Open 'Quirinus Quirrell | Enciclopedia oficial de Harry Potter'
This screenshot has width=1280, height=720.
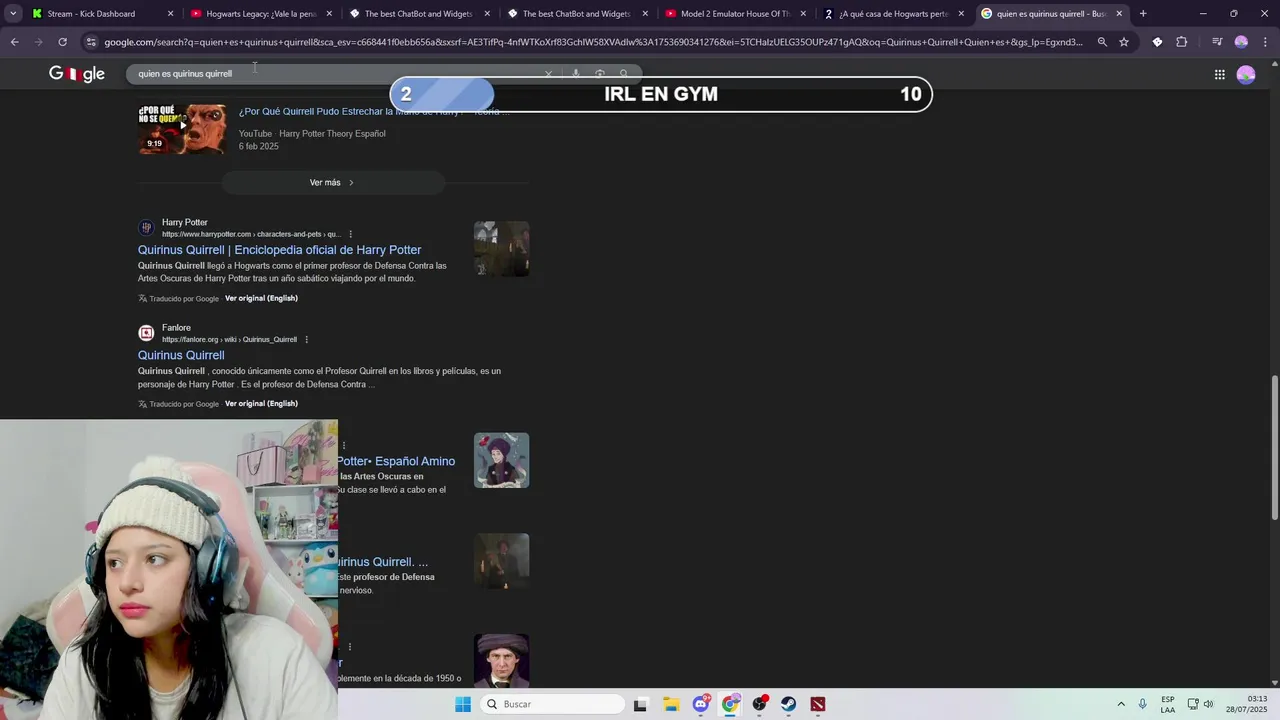click(280, 250)
